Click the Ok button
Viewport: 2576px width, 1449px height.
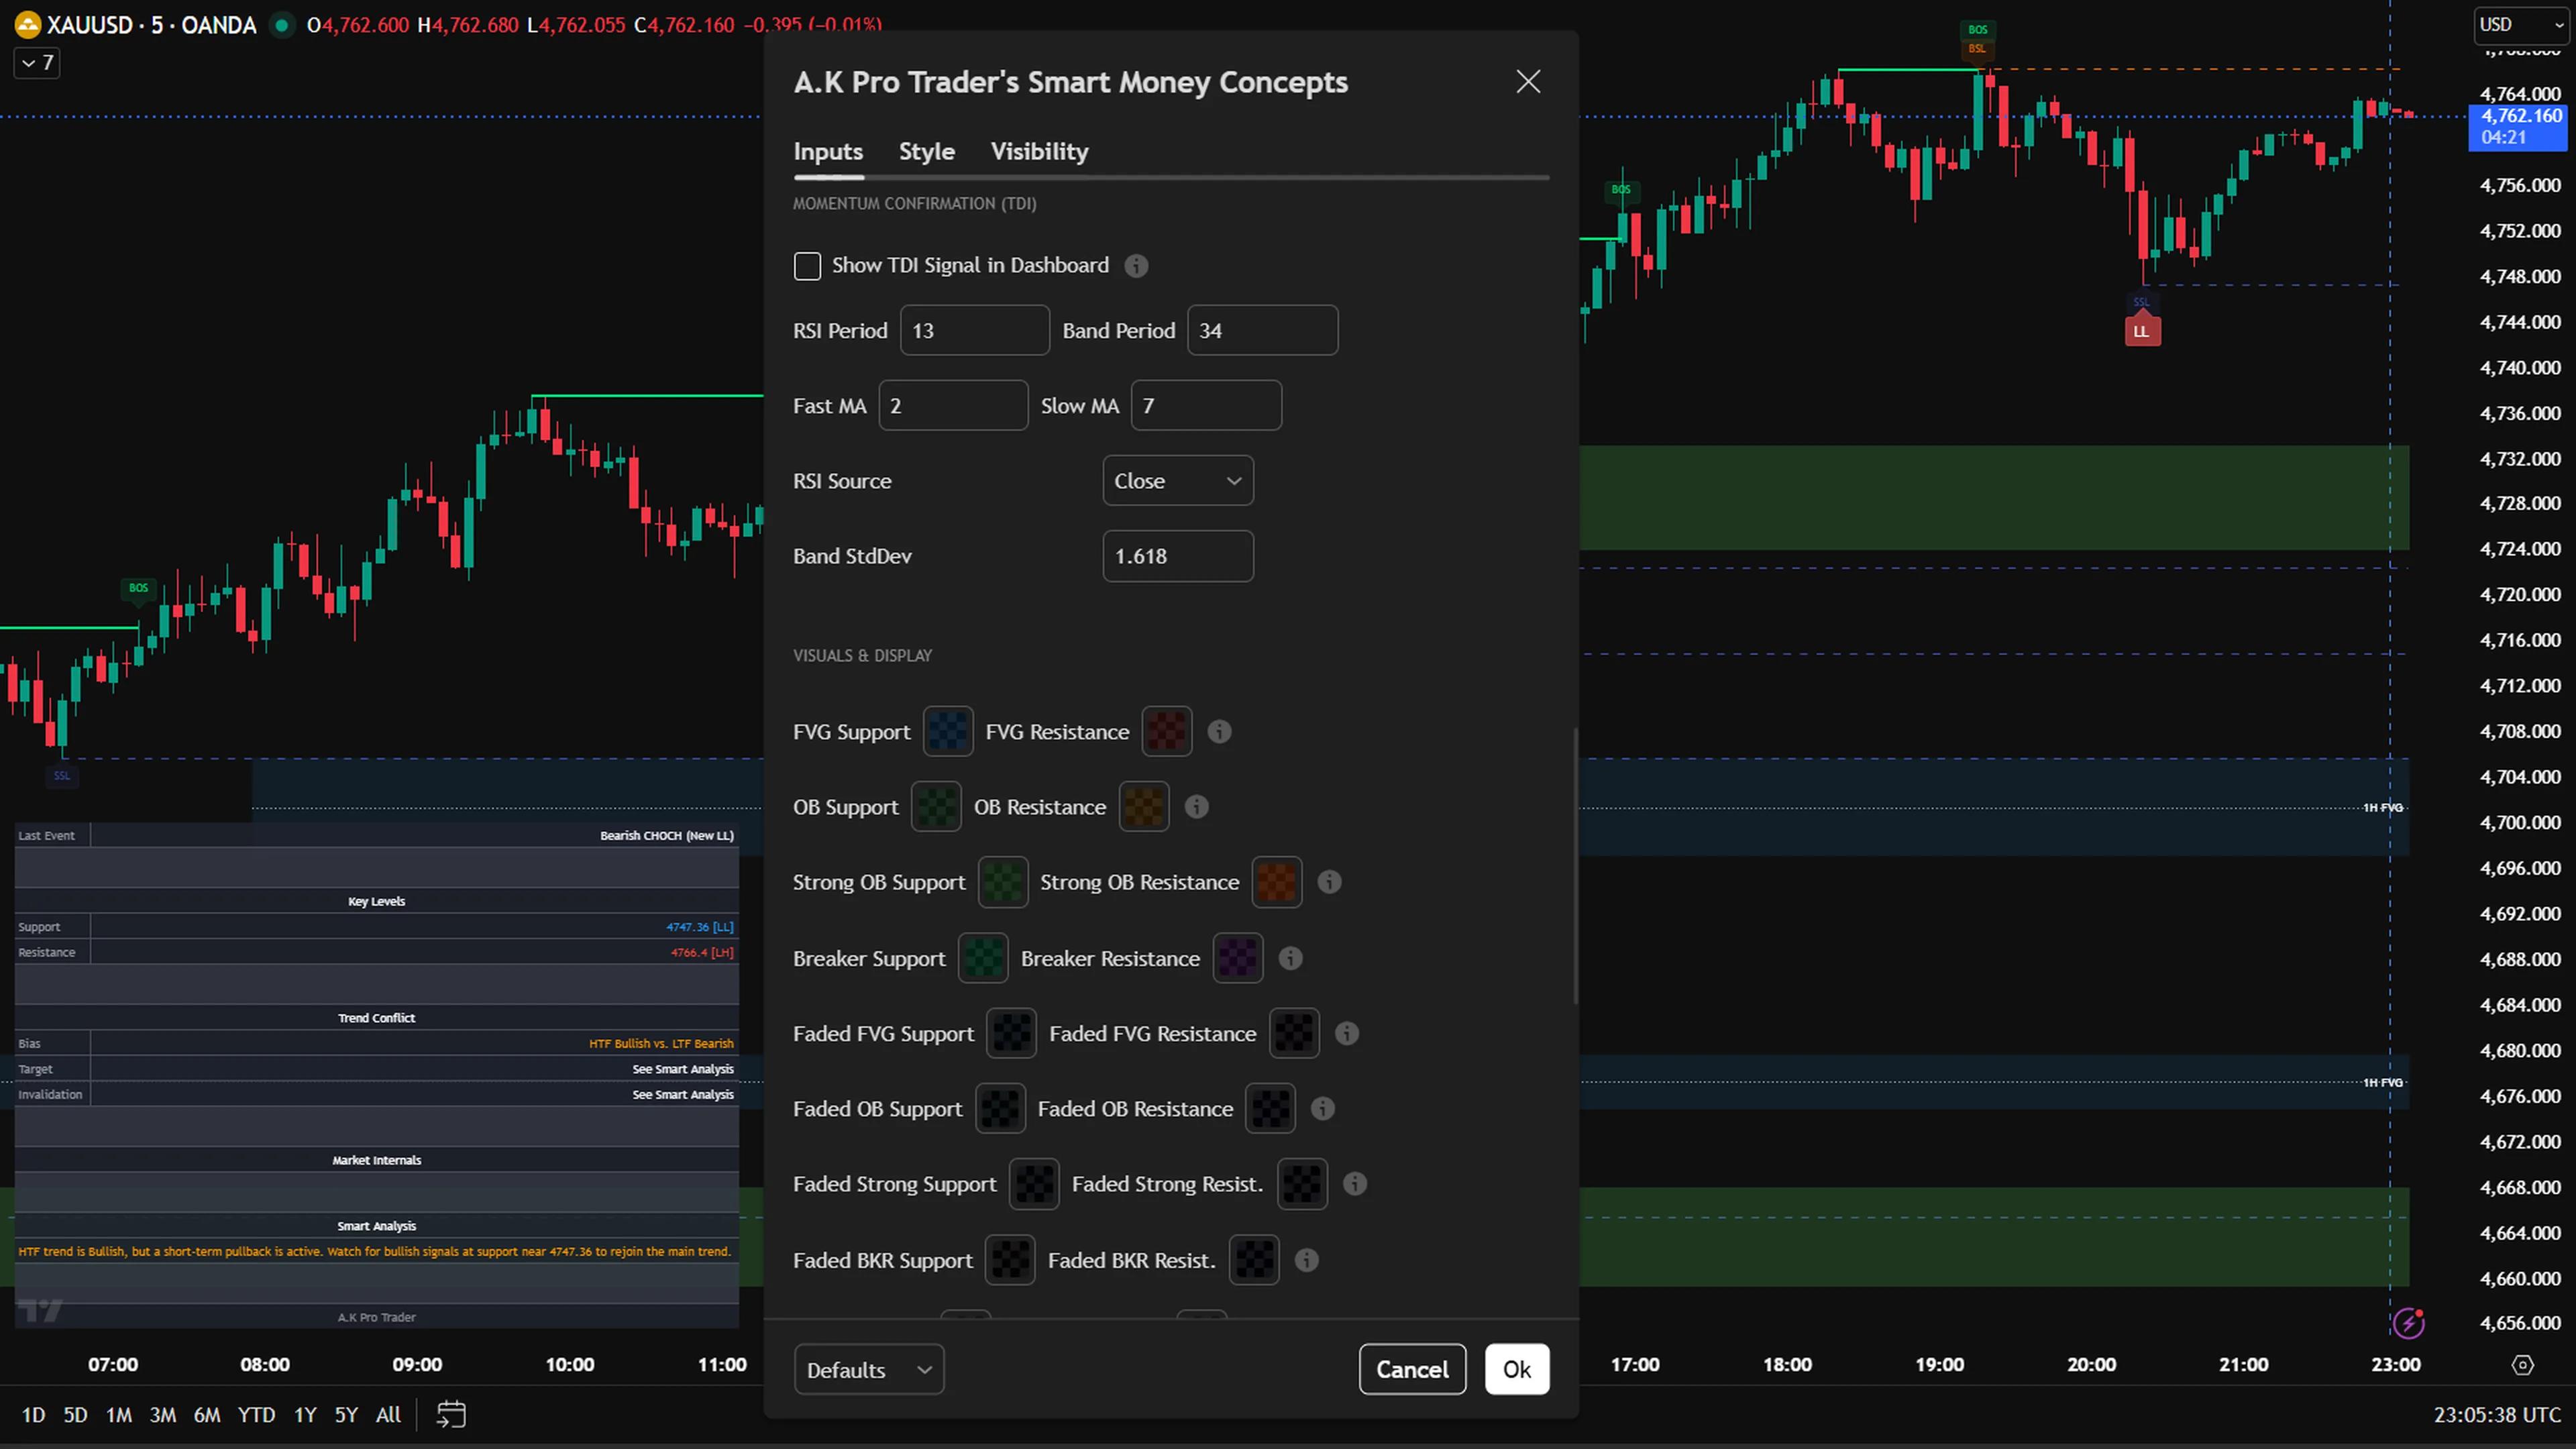(x=1517, y=1369)
